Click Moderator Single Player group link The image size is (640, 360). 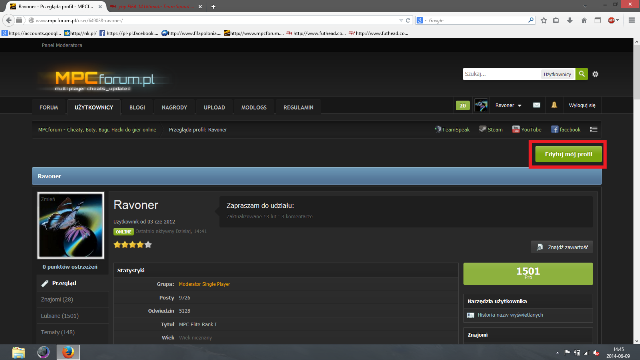(x=204, y=284)
